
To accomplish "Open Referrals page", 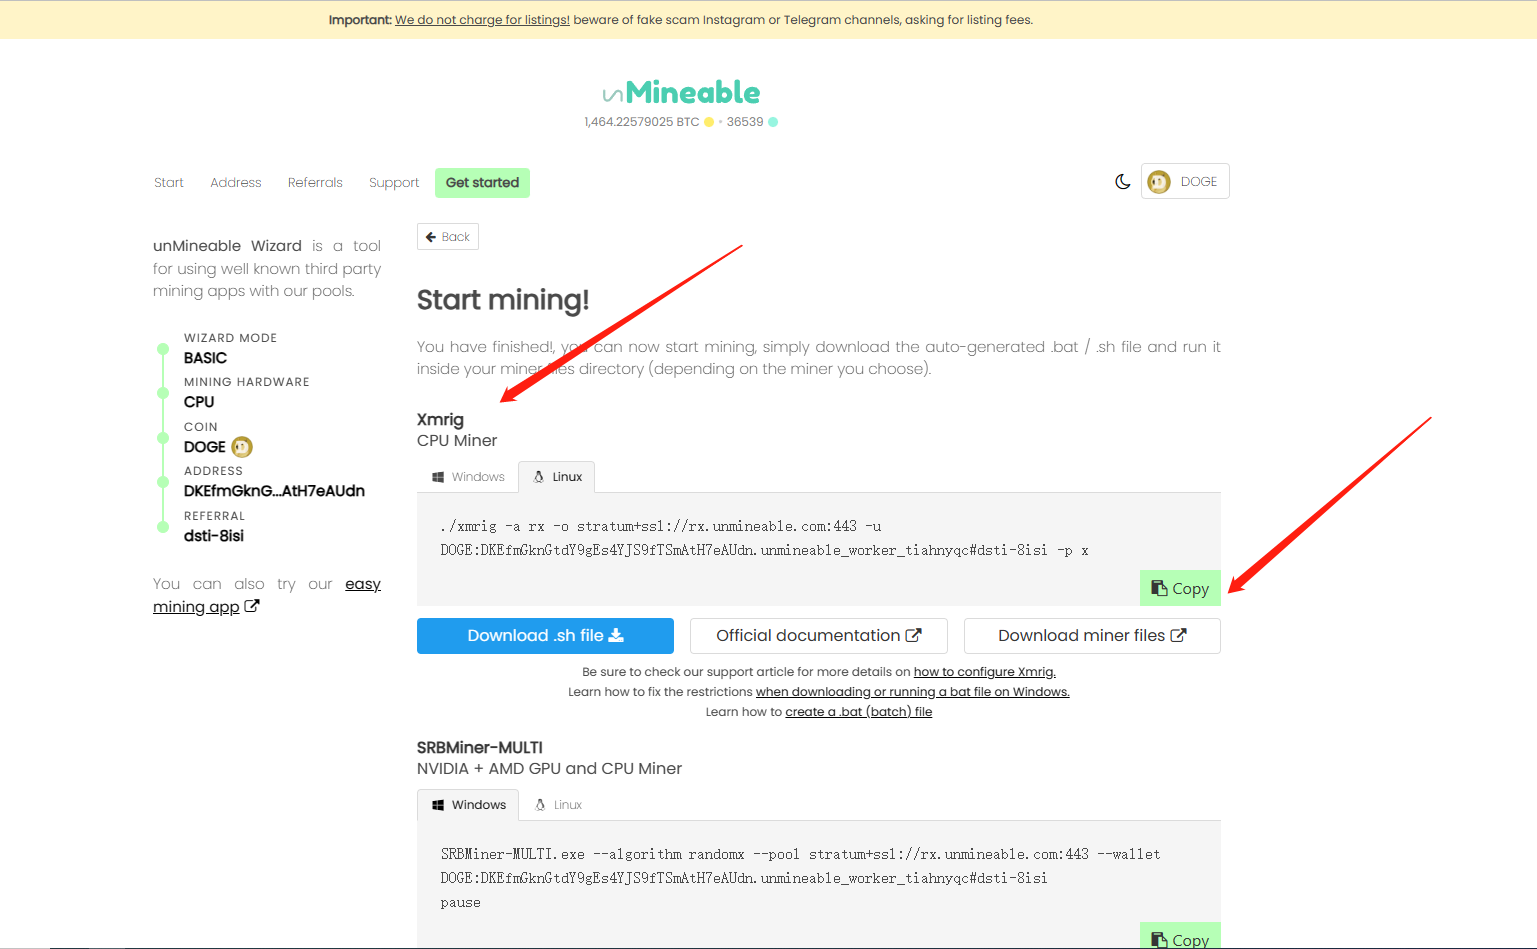I will click(315, 183).
